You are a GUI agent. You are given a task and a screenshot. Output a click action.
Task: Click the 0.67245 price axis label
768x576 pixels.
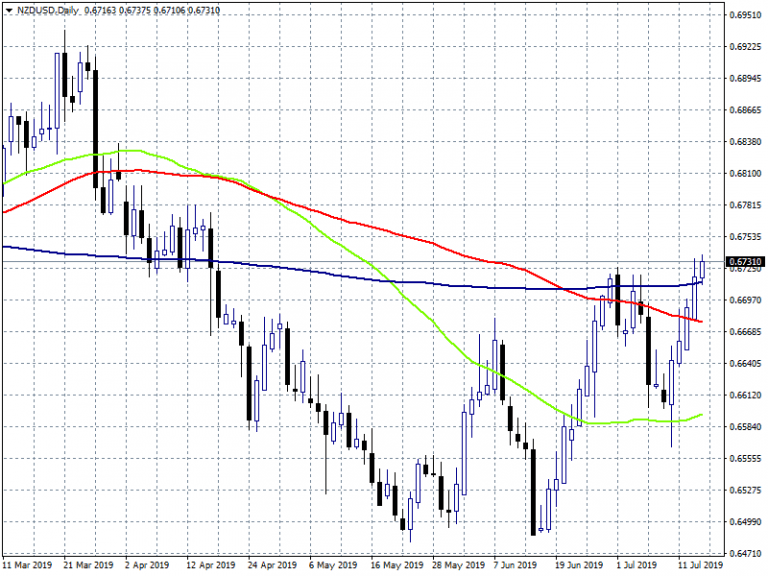coord(744,270)
